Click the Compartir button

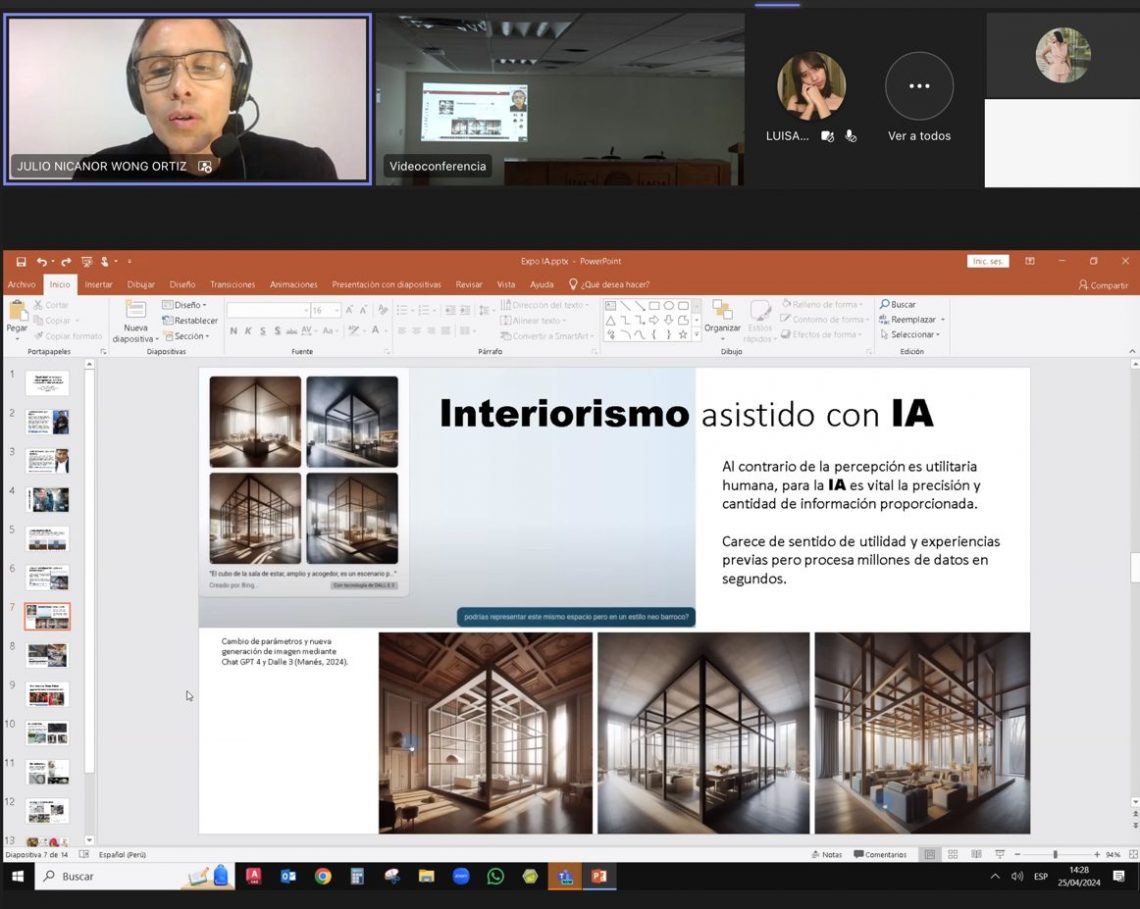[x=1103, y=285]
